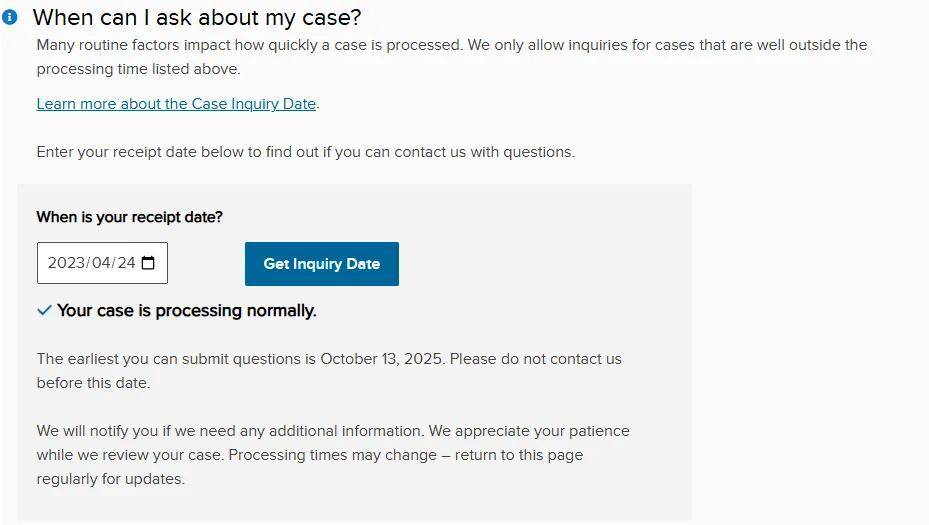
Task: Click the "Enter your receipt date below" instruction
Action: coord(305,152)
